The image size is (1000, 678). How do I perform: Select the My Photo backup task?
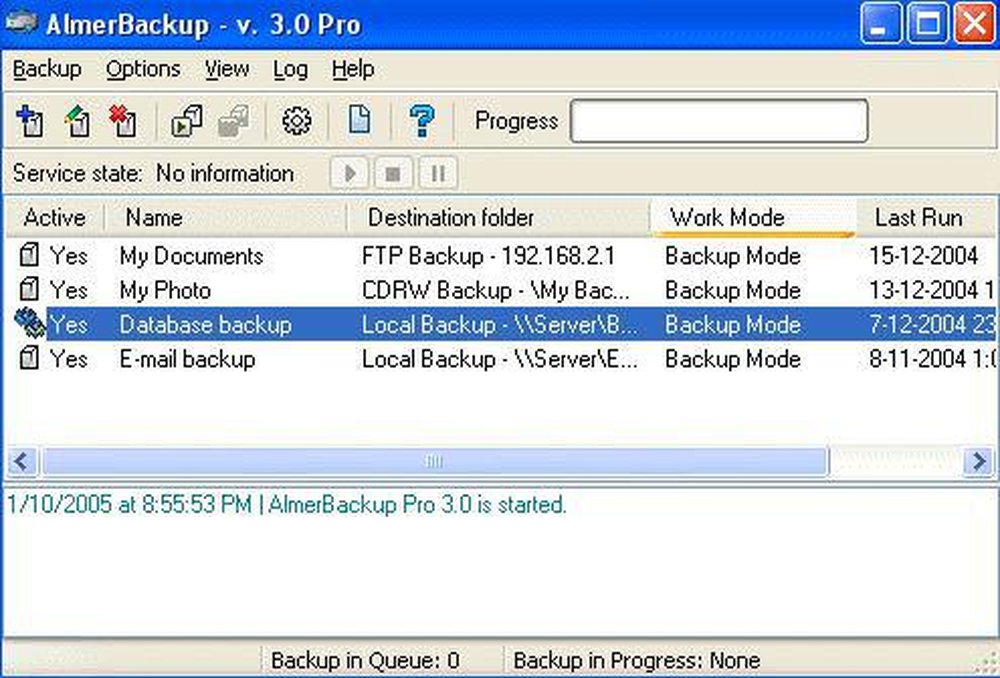(x=166, y=290)
